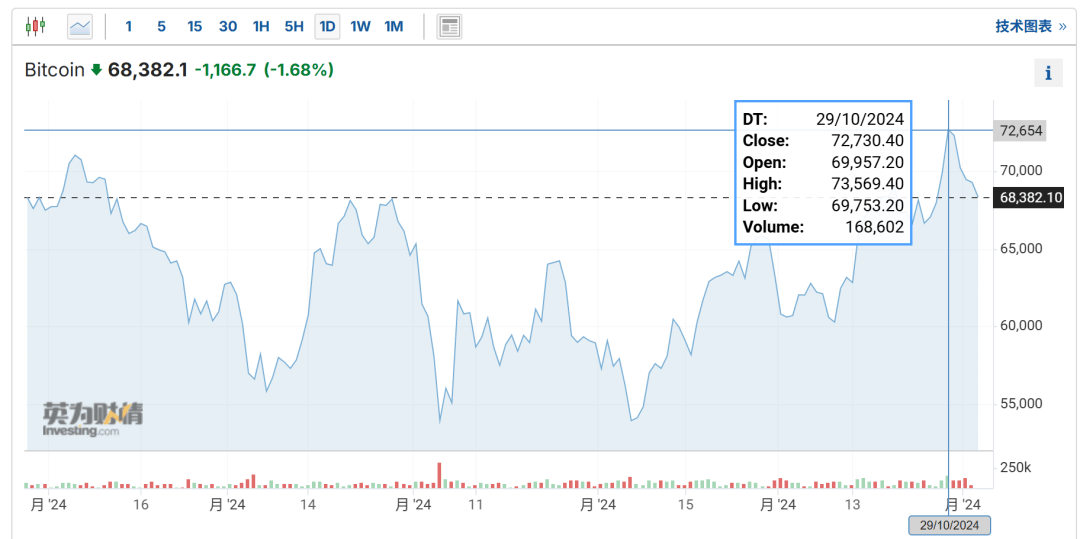Click the blue info icon
This screenshot has width=1080, height=539.
coord(1048,73)
